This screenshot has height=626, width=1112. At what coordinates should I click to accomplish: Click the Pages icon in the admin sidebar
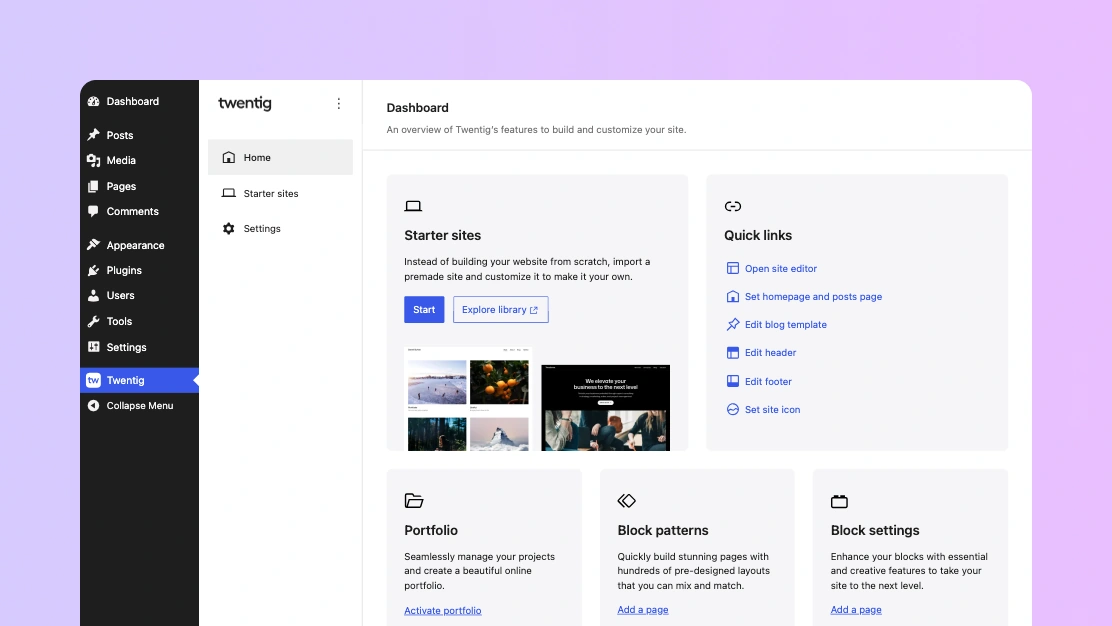(96, 186)
